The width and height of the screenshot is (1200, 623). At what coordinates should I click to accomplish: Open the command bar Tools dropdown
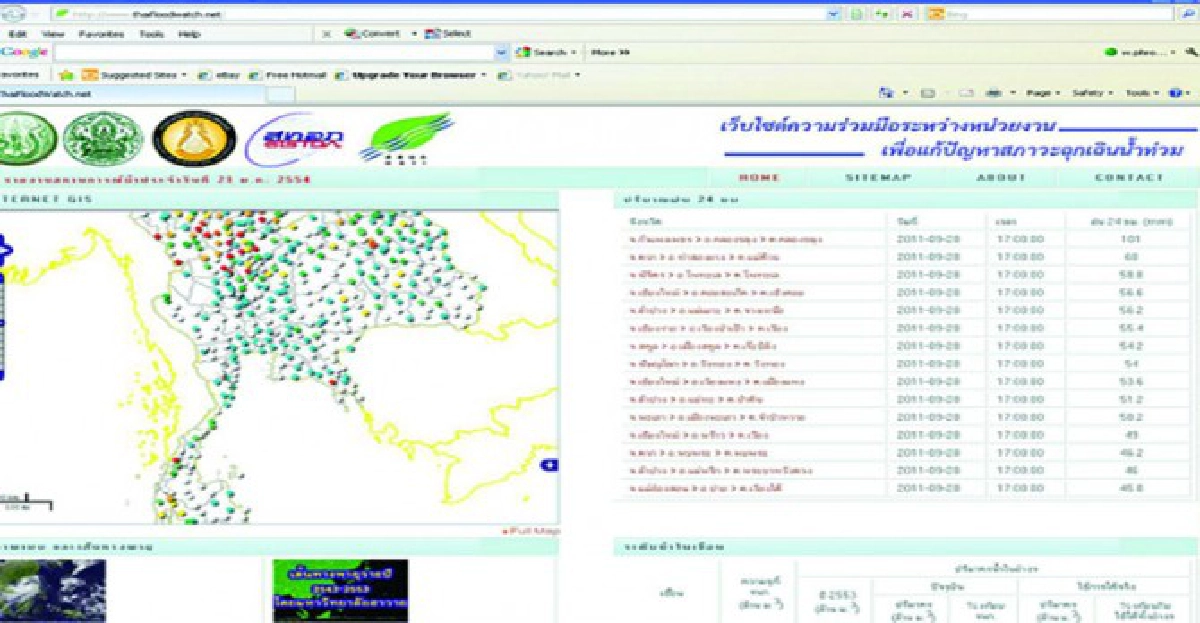tap(1142, 93)
